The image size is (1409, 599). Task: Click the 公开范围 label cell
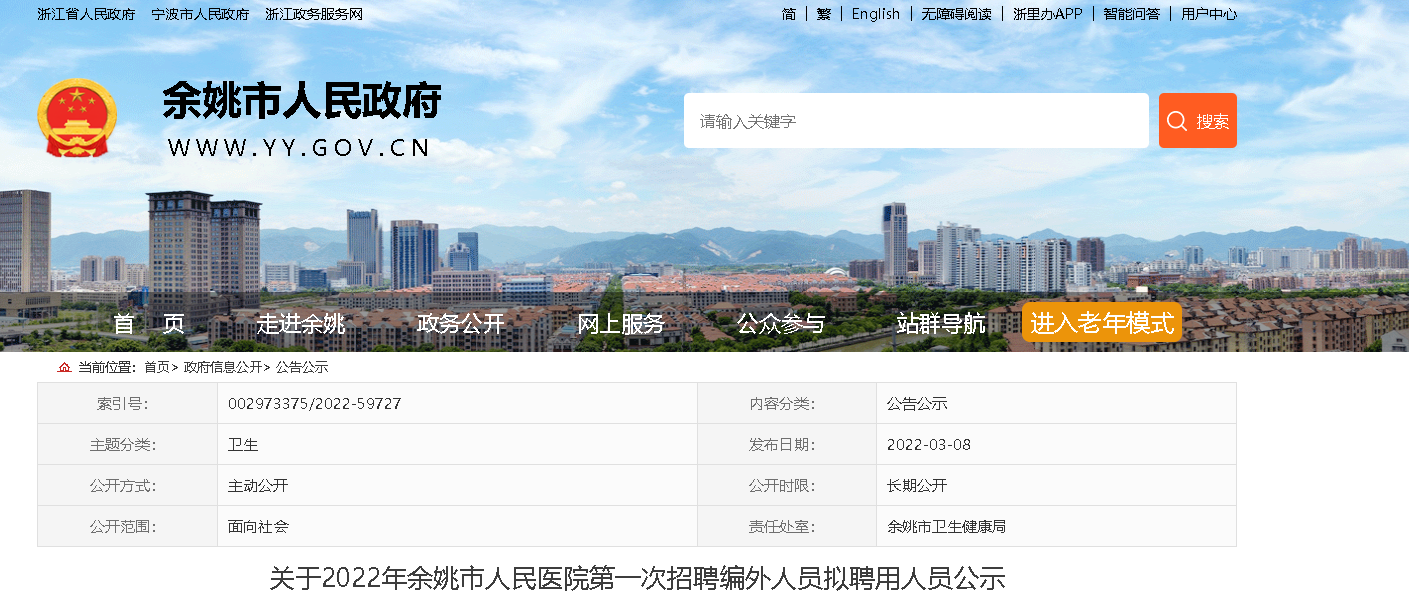coord(127,526)
